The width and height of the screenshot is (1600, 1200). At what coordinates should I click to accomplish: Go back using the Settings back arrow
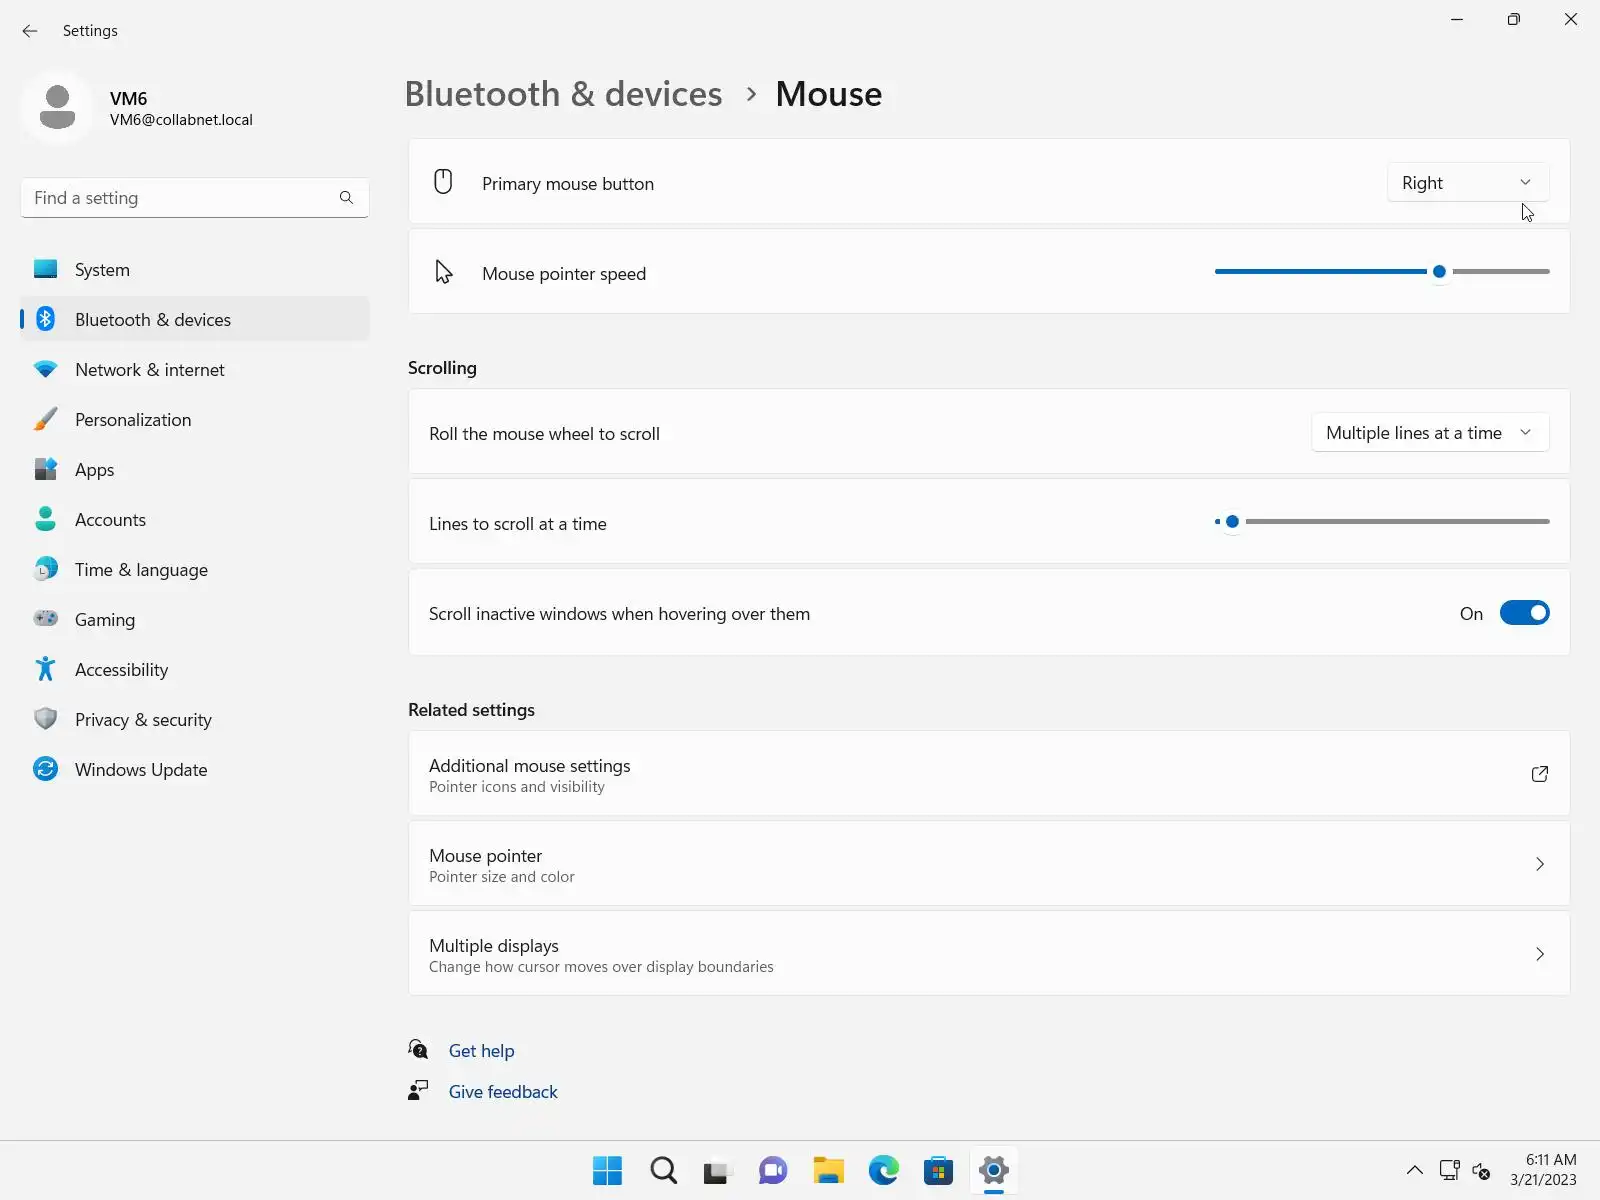[30, 31]
